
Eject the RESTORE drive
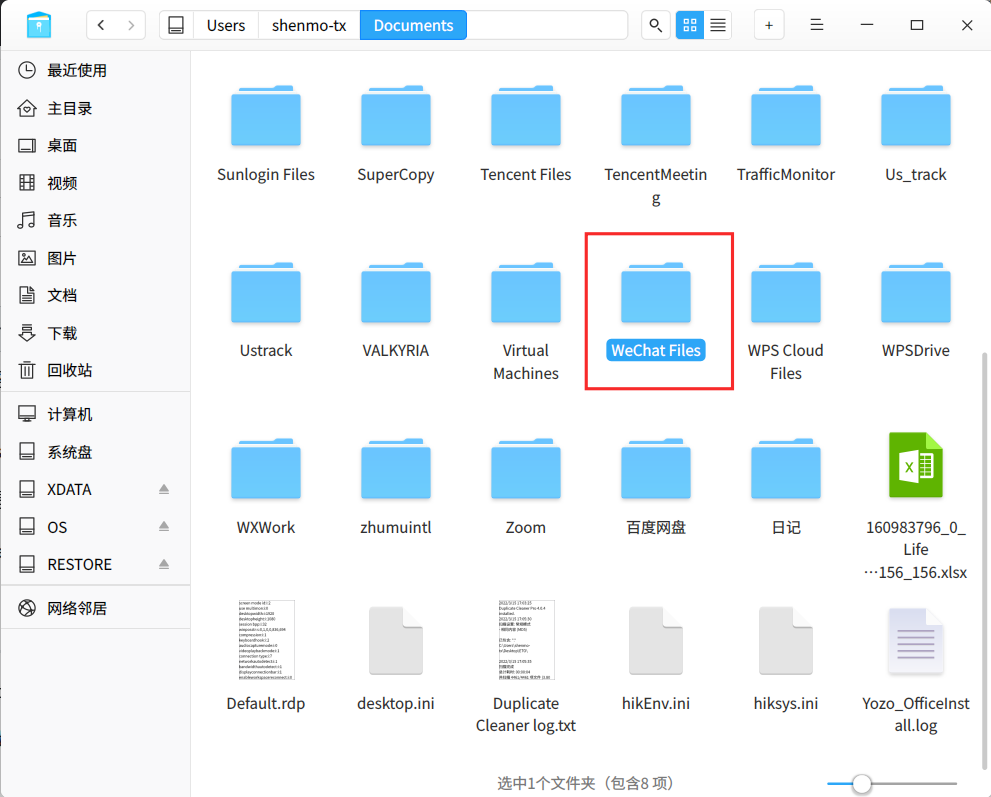point(164,564)
